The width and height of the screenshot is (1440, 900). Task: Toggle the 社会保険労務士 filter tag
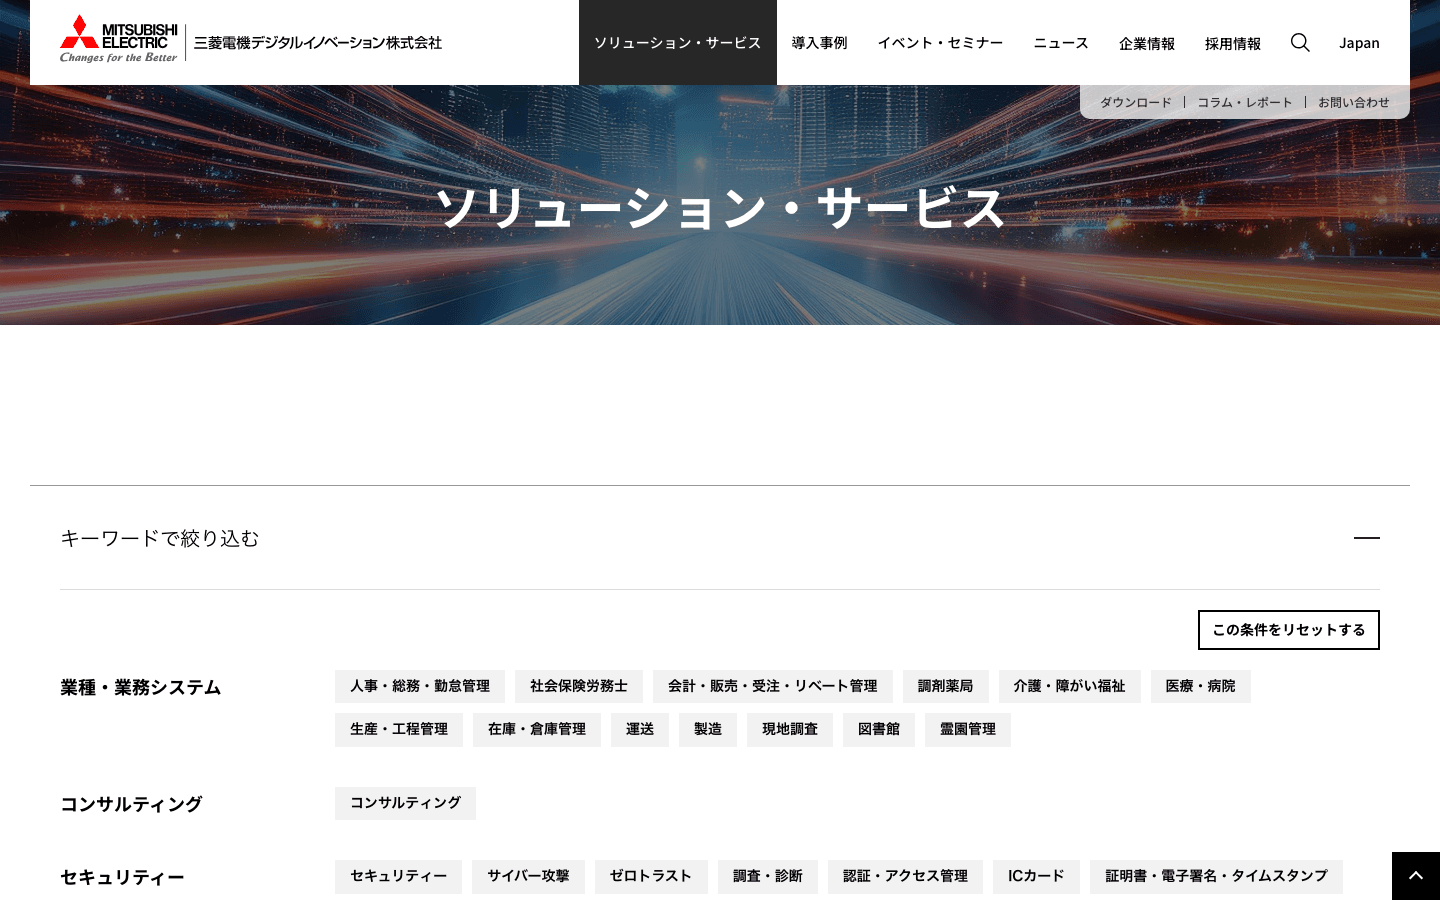(x=579, y=686)
